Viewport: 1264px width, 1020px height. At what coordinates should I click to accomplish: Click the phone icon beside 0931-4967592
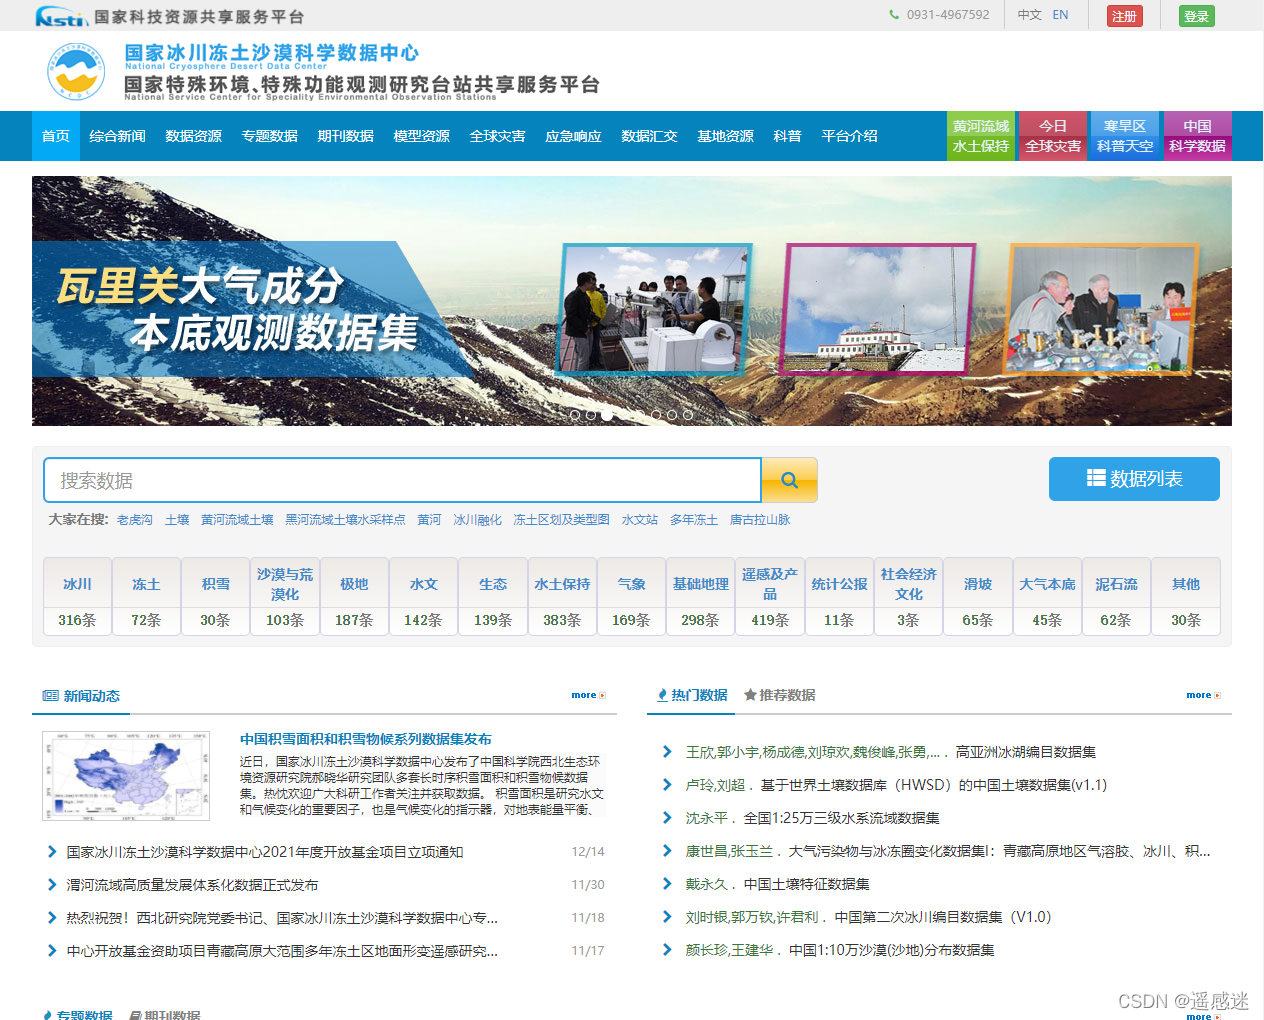tap(894, 15)
